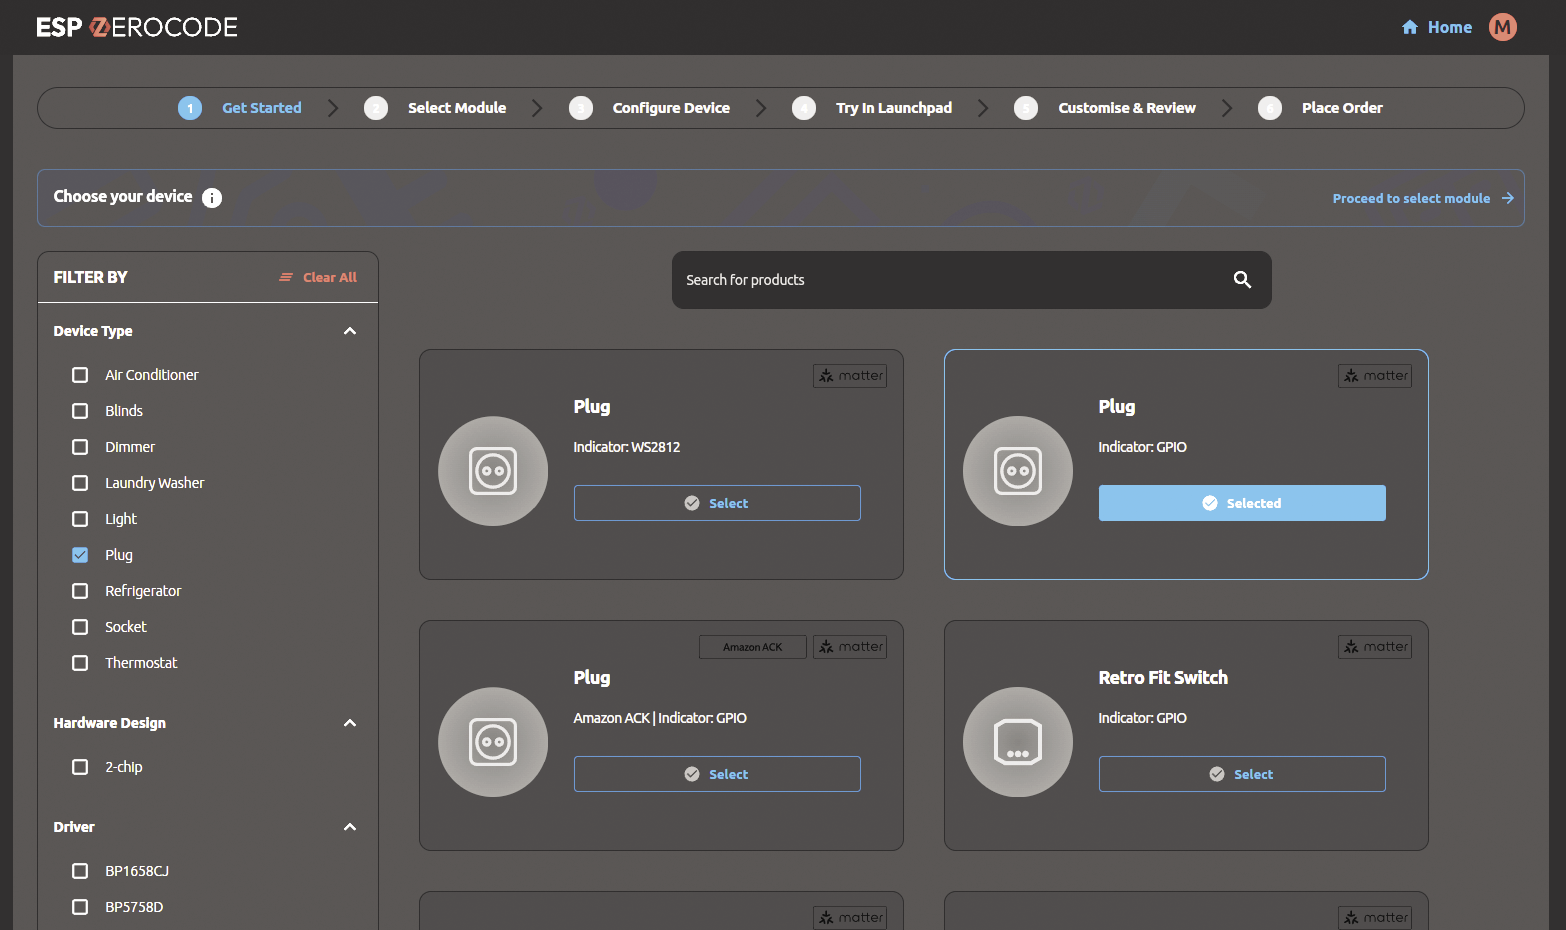This screenshot has height=930, width=1566.
Task: Click the plug icon of WS2812 card
Action: (493, 471)
